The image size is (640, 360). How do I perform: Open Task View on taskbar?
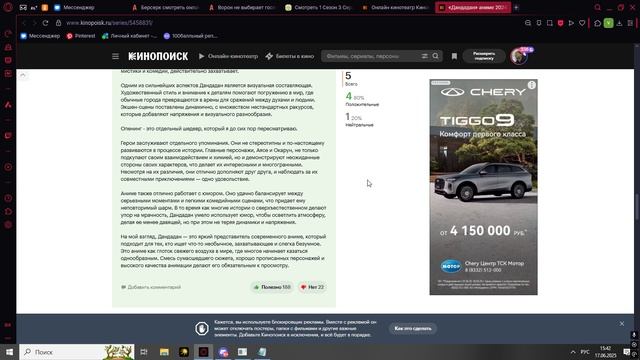(x=144, y=352)
